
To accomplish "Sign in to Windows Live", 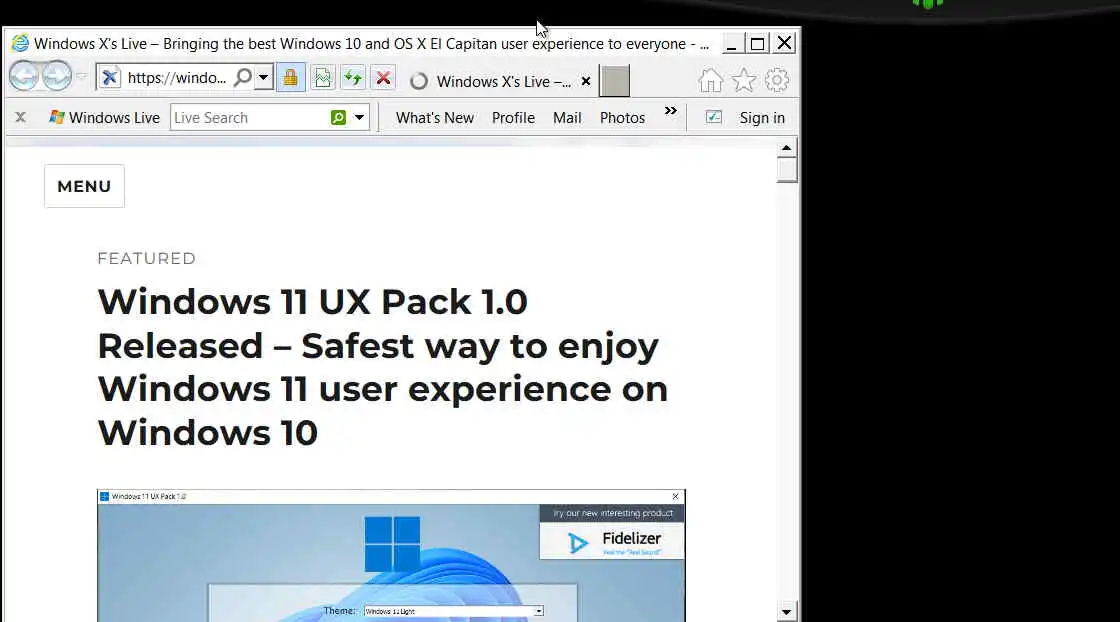I will [x=761, y=118].
